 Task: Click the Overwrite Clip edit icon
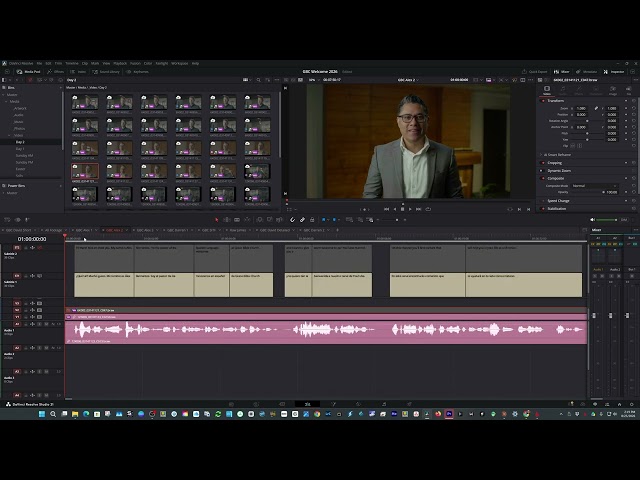click(x=270, y=220)
